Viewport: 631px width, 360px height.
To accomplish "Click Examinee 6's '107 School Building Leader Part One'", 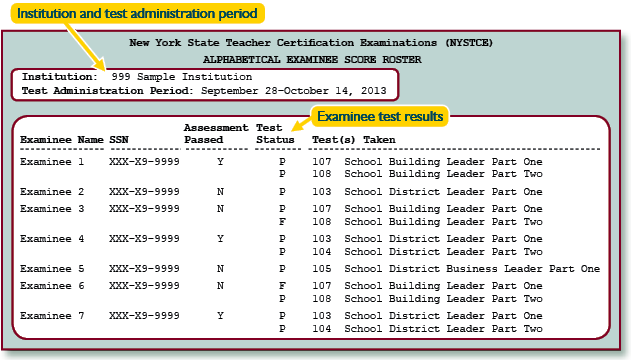I will coord(427,286).
